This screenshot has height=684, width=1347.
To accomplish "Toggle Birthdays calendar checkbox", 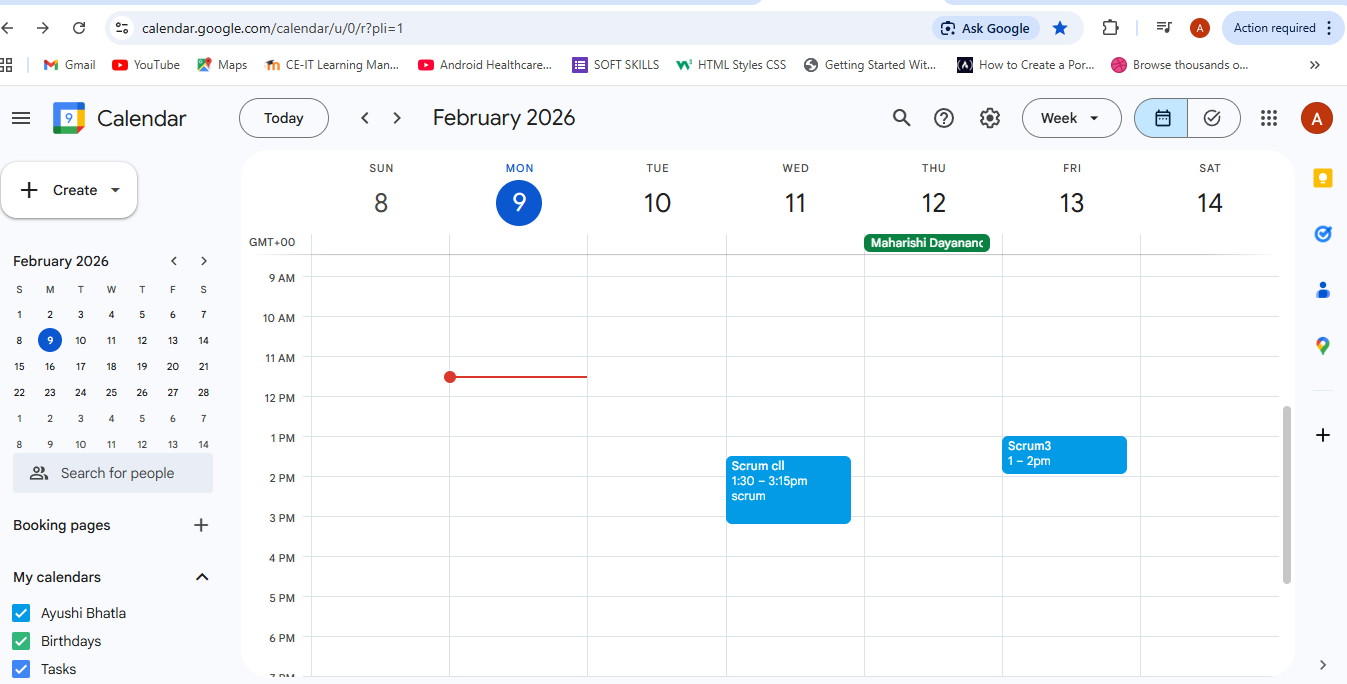I will (x=21, y=641).
